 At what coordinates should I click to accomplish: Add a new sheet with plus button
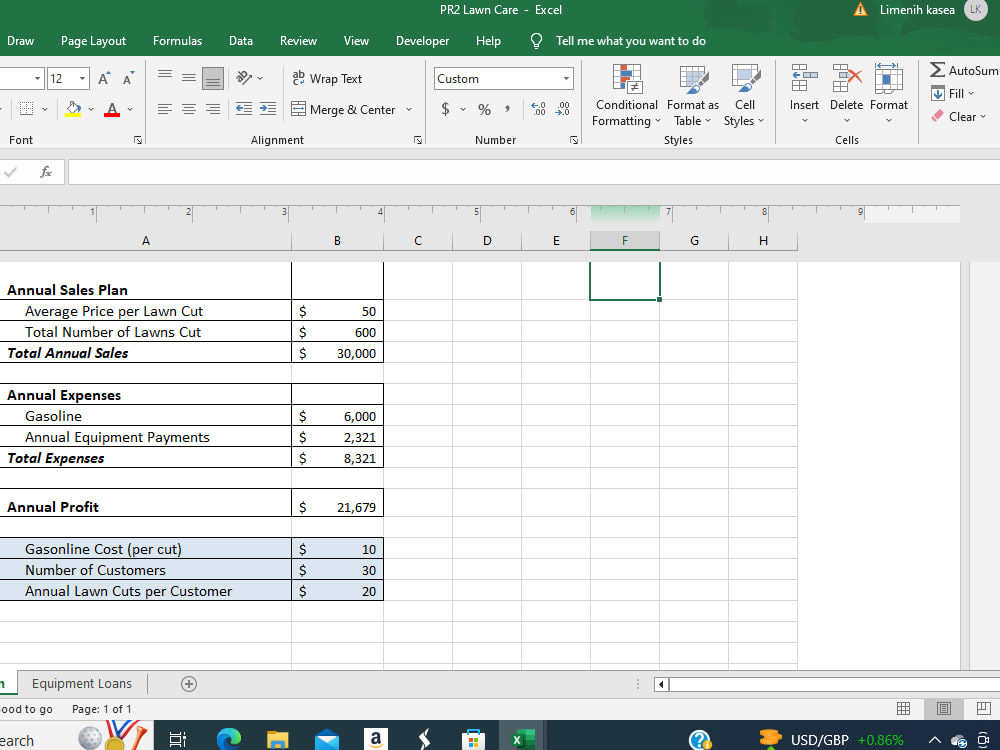tap(189, 684)
